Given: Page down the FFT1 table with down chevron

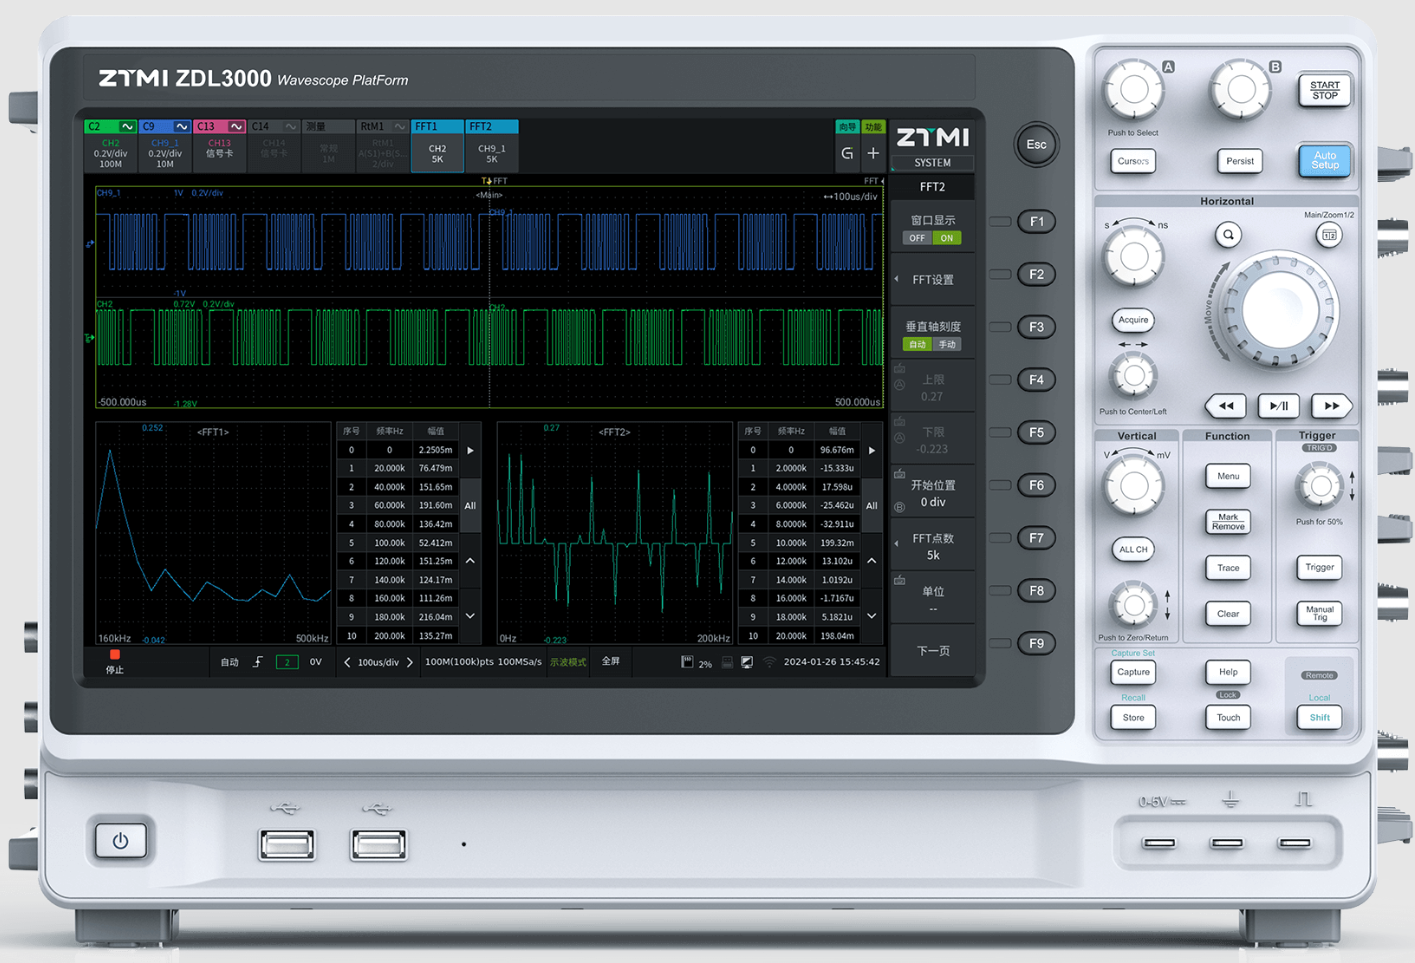Looking at the screenshot, I should 470,616.
